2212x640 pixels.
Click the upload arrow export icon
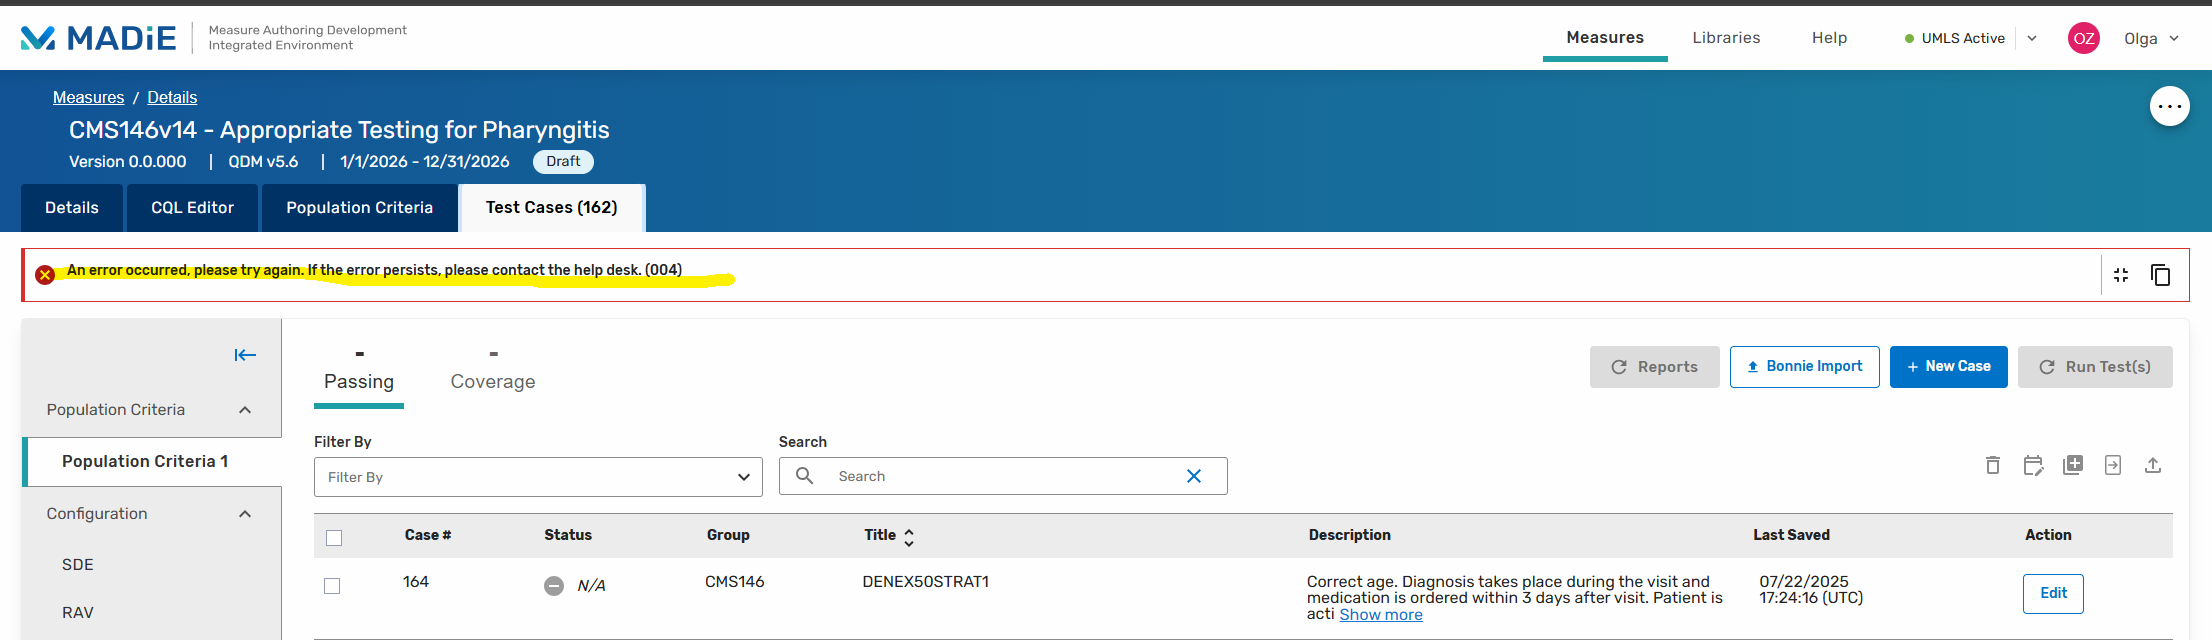tap(2153, 465)
